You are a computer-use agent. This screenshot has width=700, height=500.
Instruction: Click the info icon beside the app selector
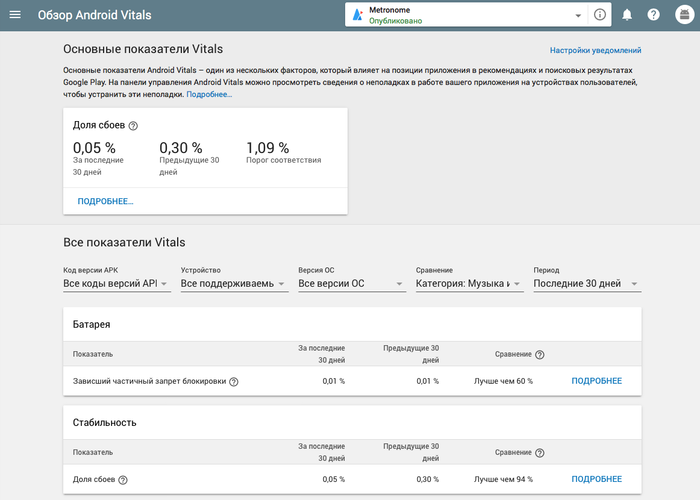[x=600, y=15]
